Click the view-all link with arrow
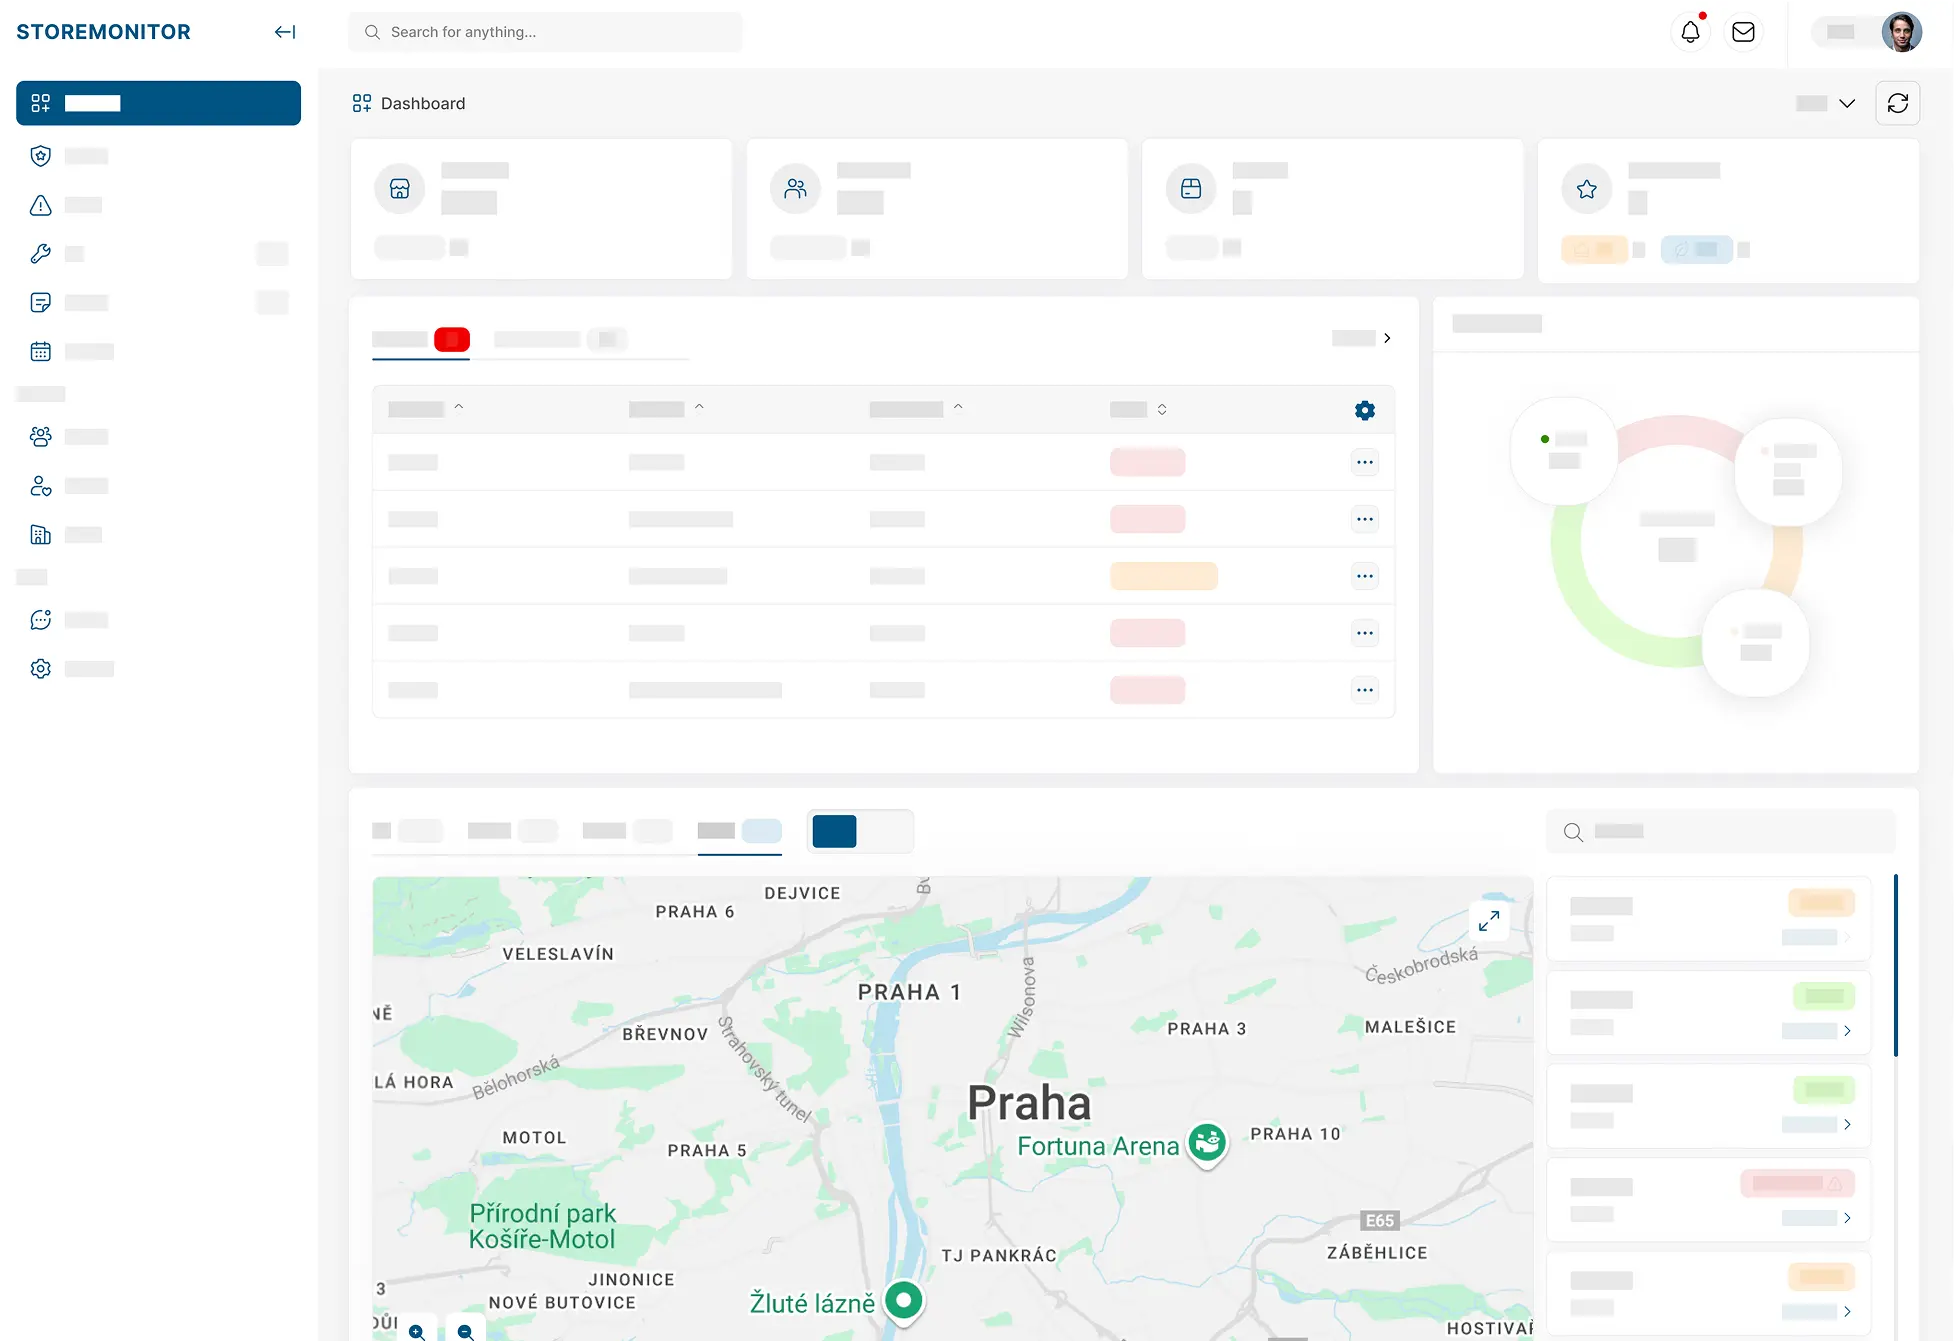 pyautogui.click(x=1362, y=338)
